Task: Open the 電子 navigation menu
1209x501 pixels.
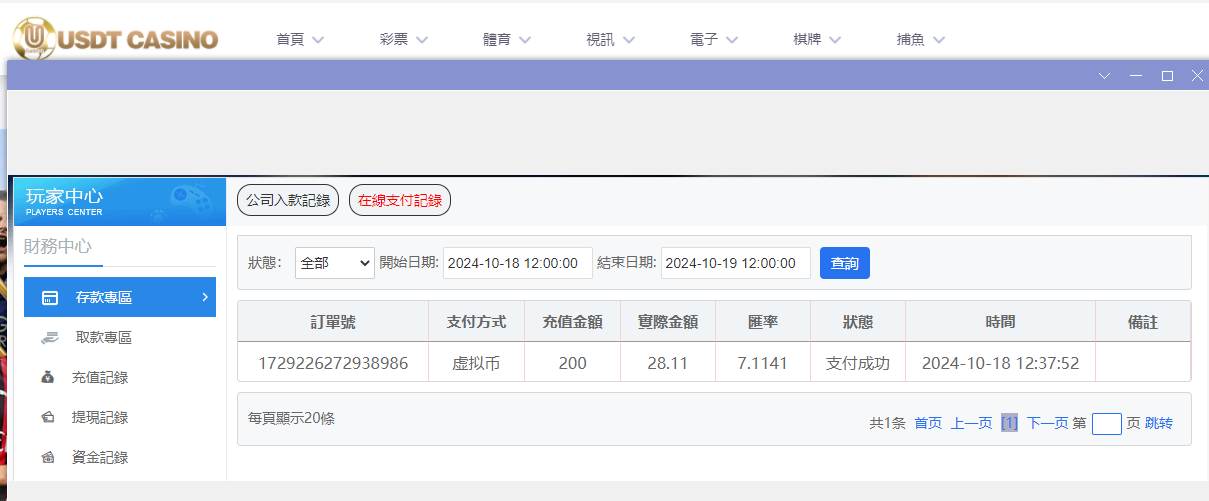Action: coord(714,40)
